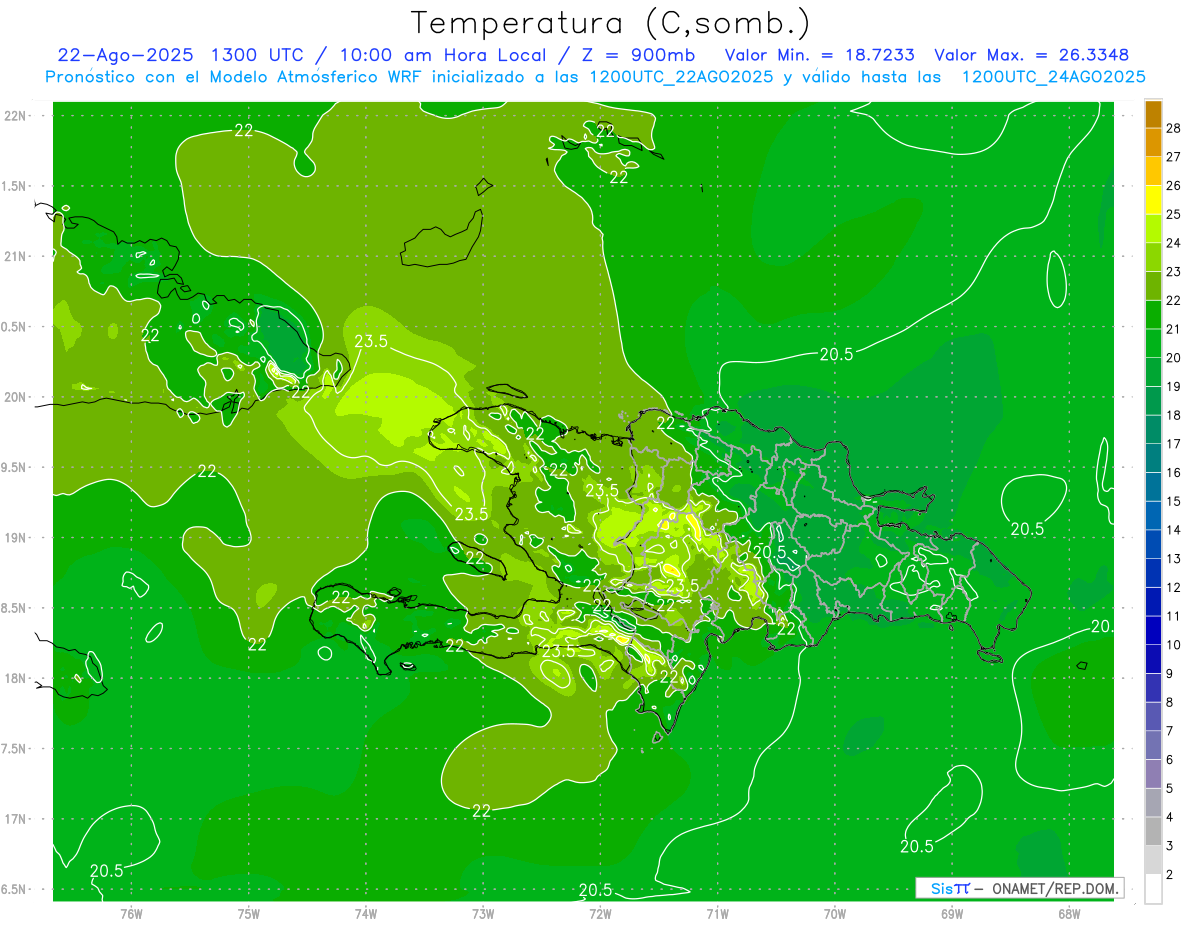Select the number 25 on the color scale
Viewport: 1200px width, 927px height.
(1175, 215)
